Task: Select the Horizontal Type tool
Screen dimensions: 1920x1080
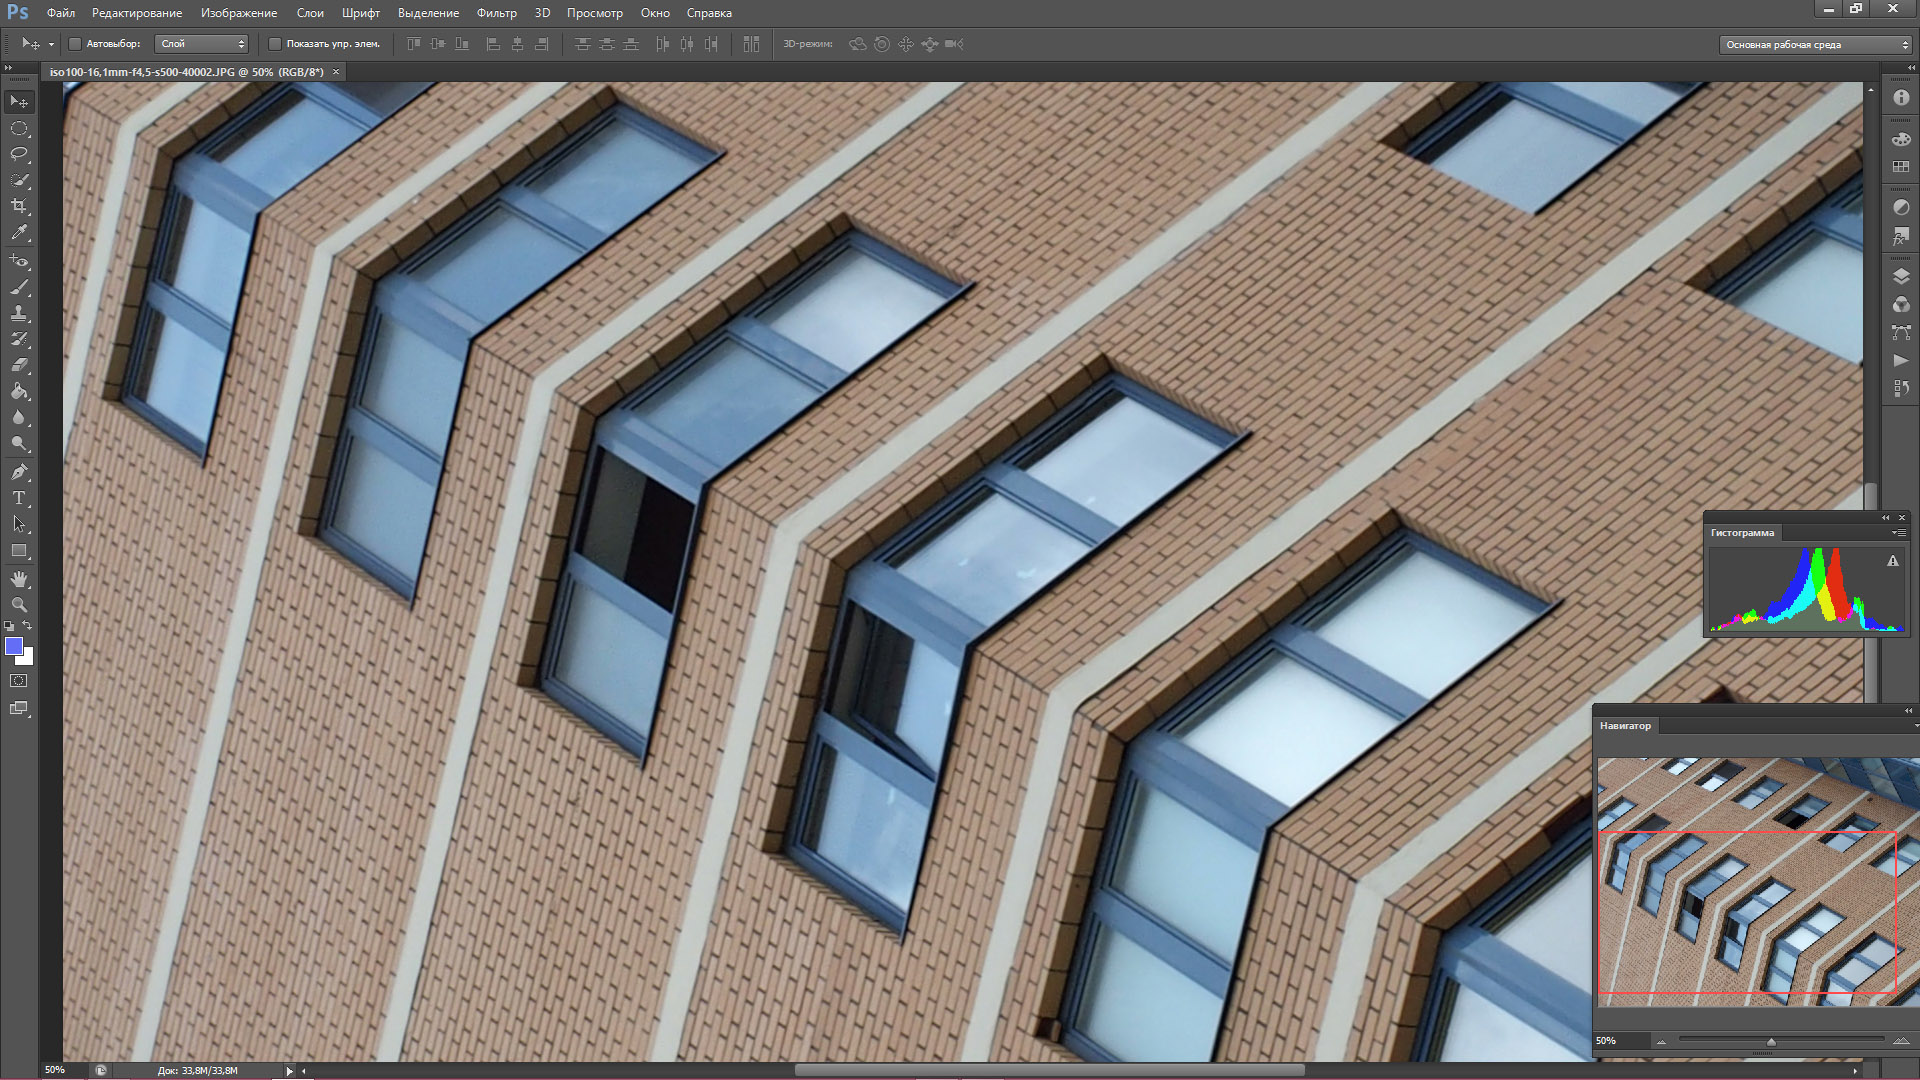Action: click(19, 498)
